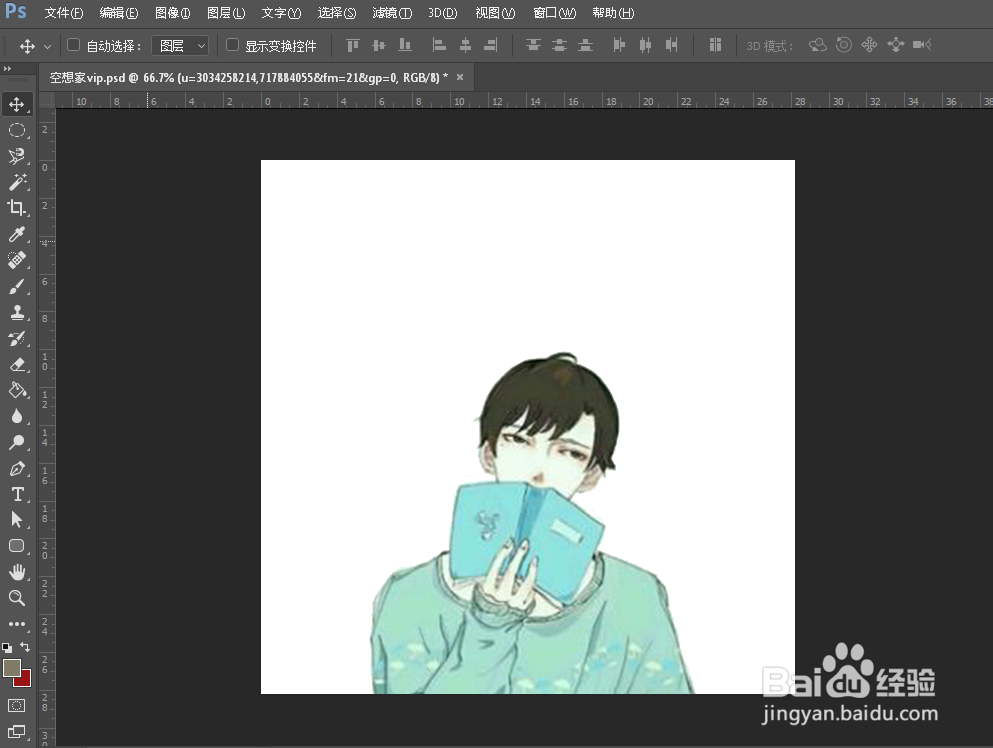Click the Photoshop Ps logo

[x=15, y=11]
